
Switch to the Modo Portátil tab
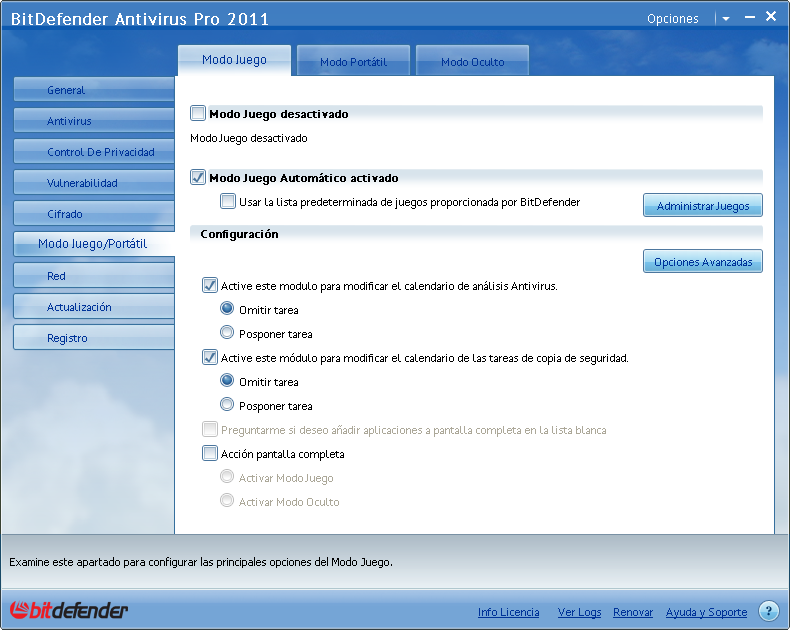point(353,61)
